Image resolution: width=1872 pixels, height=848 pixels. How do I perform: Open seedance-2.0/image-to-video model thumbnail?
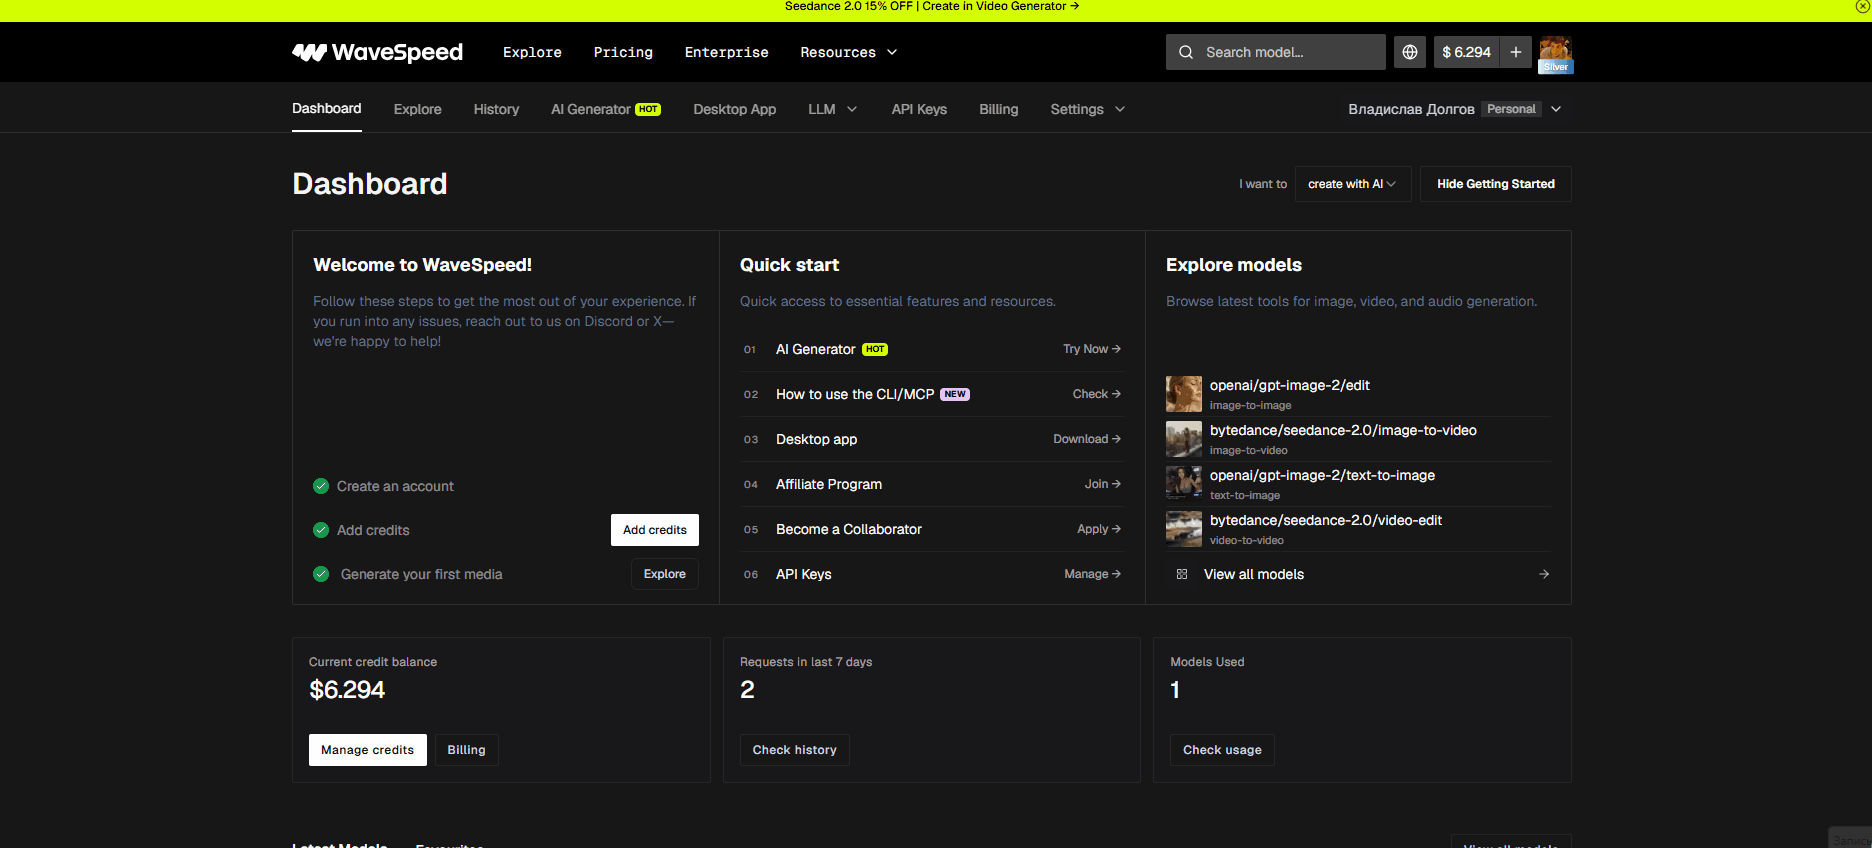click(1184, 439)
